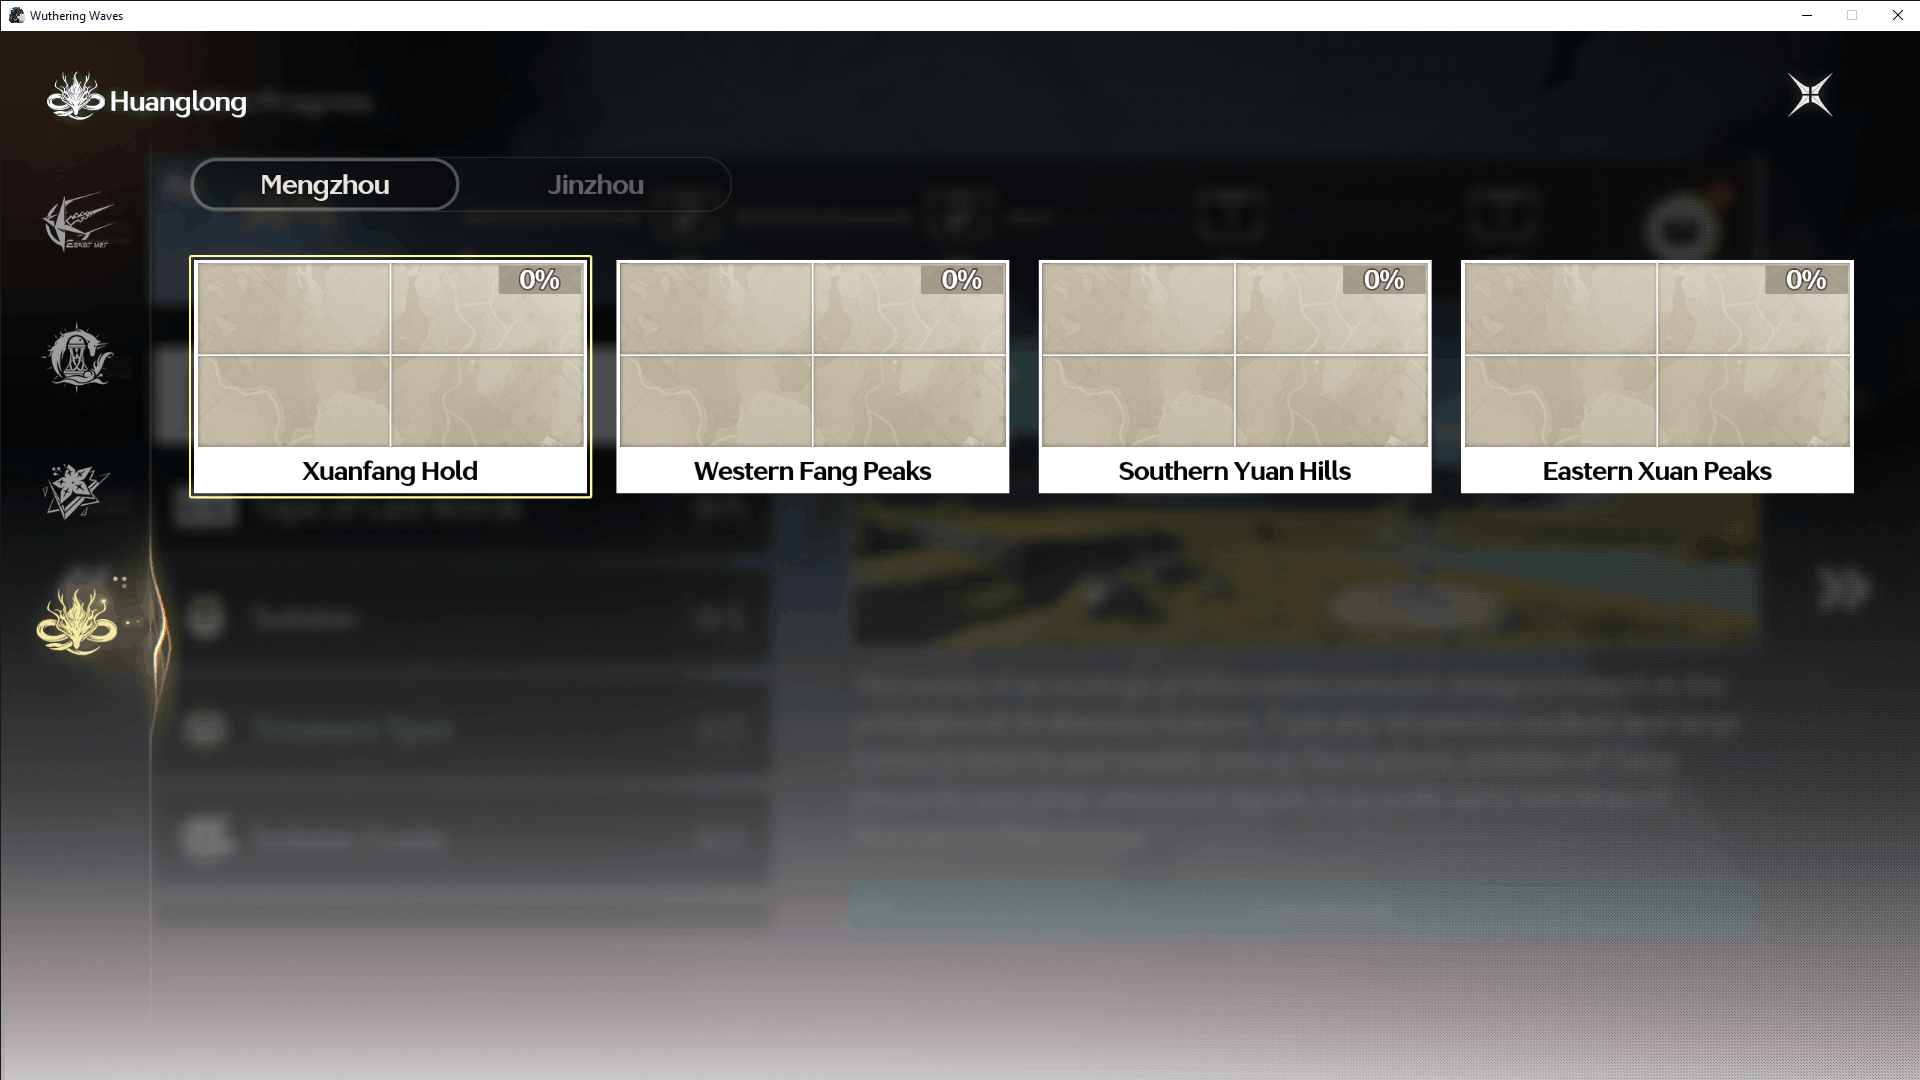Click the Huanglong header emblem icon
The image size is (1920, 1080).
click(x=75, y=97)
